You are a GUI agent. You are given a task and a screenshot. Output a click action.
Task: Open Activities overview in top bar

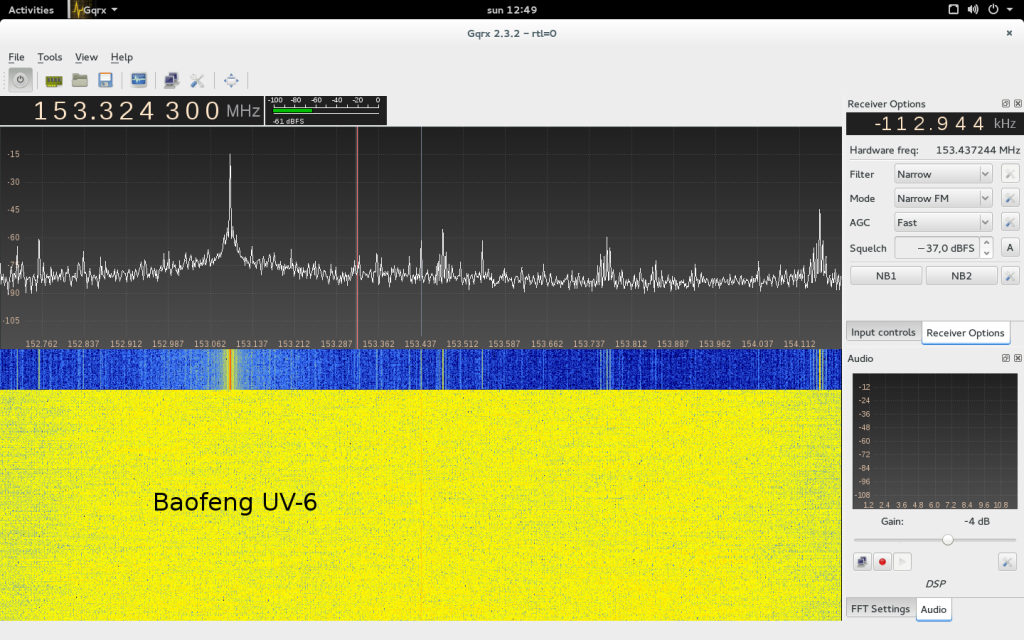(x=31, y=10)
